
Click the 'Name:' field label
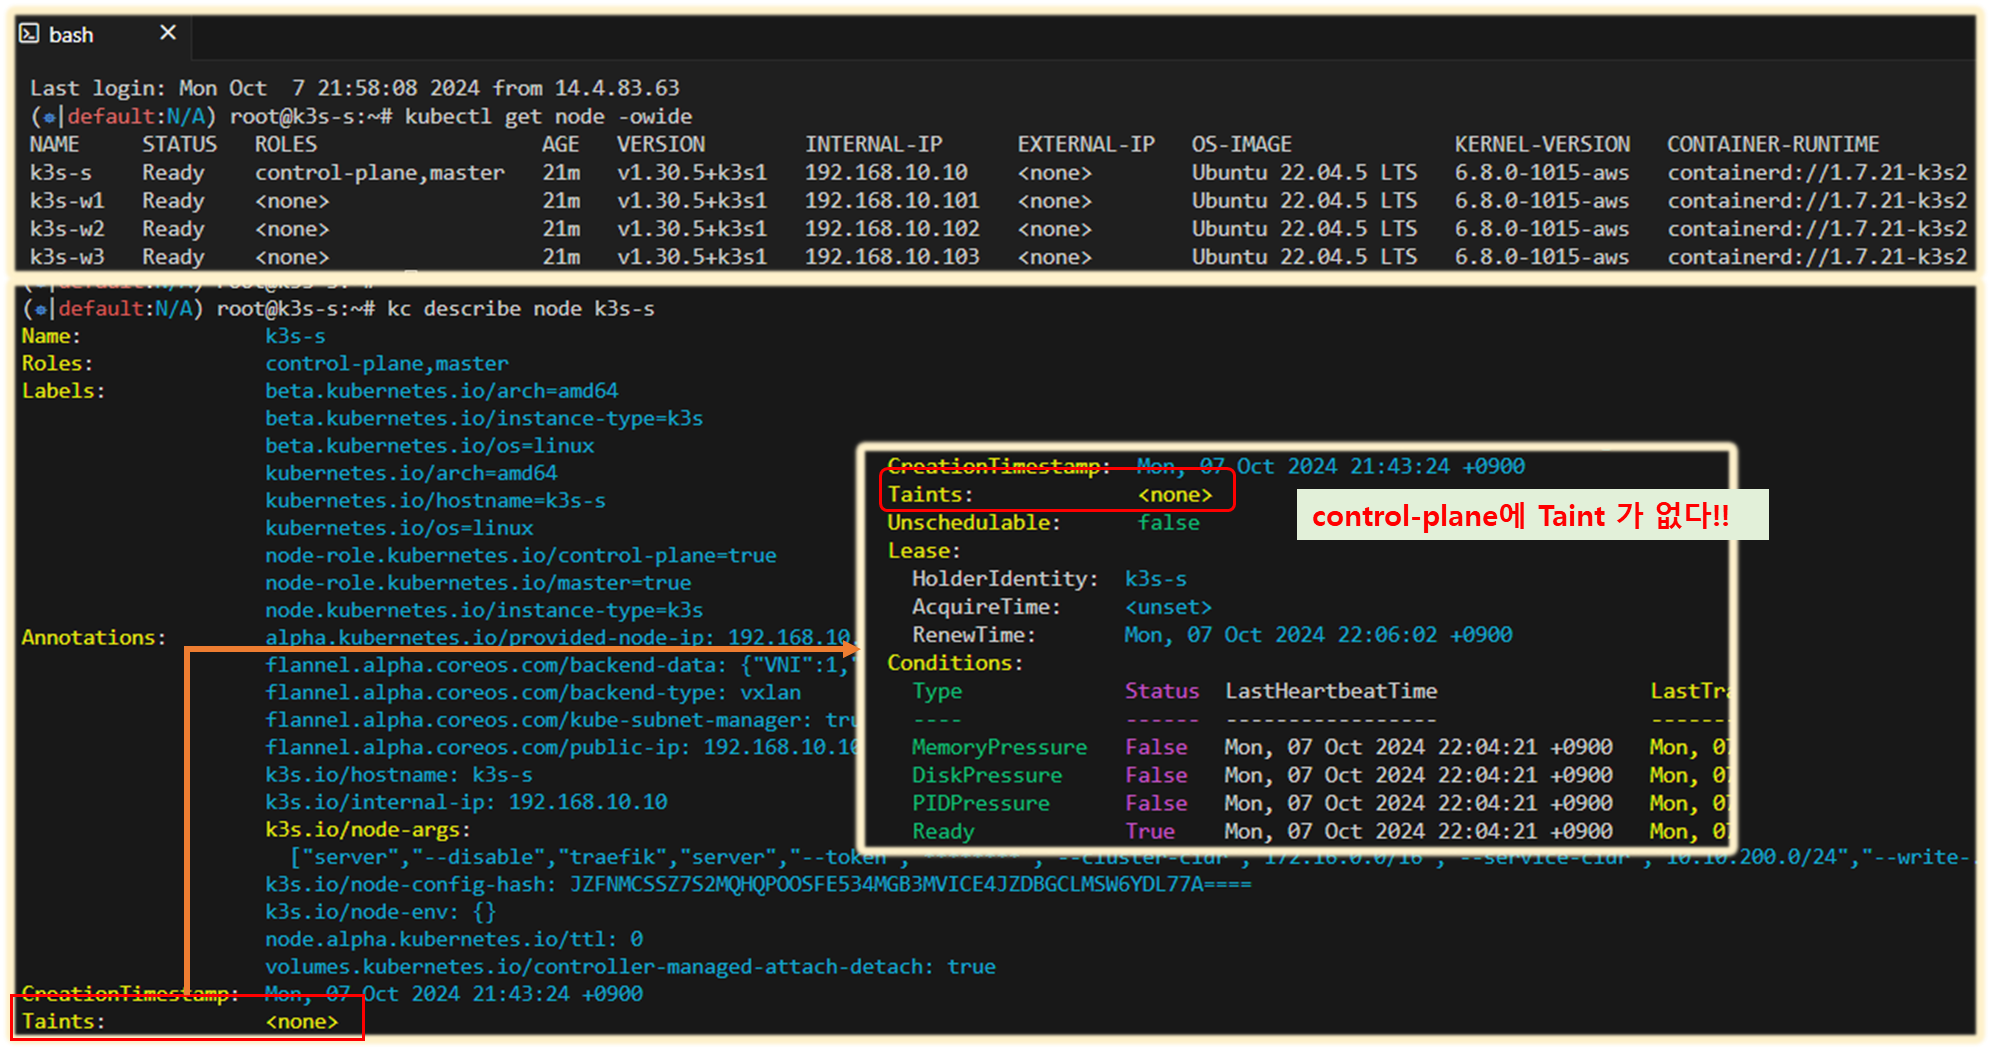pyautogui.click(x=51, y=336)
